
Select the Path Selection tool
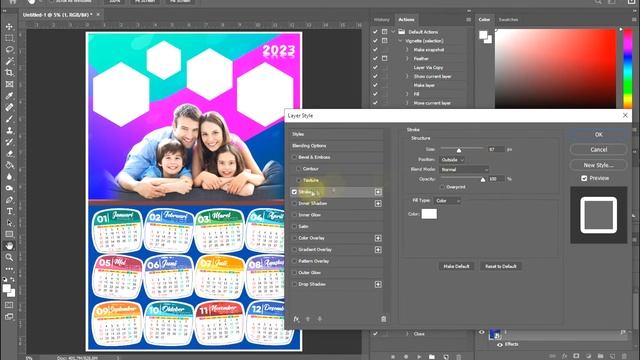point(9,223)
